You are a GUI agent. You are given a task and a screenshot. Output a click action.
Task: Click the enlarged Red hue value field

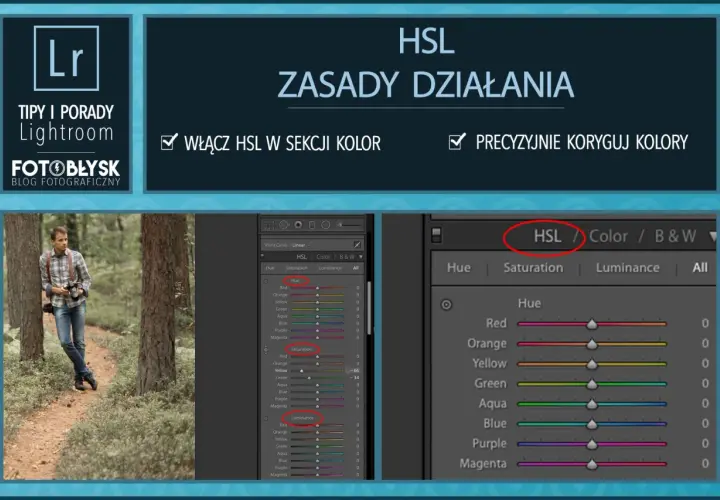tap(705, 323)
